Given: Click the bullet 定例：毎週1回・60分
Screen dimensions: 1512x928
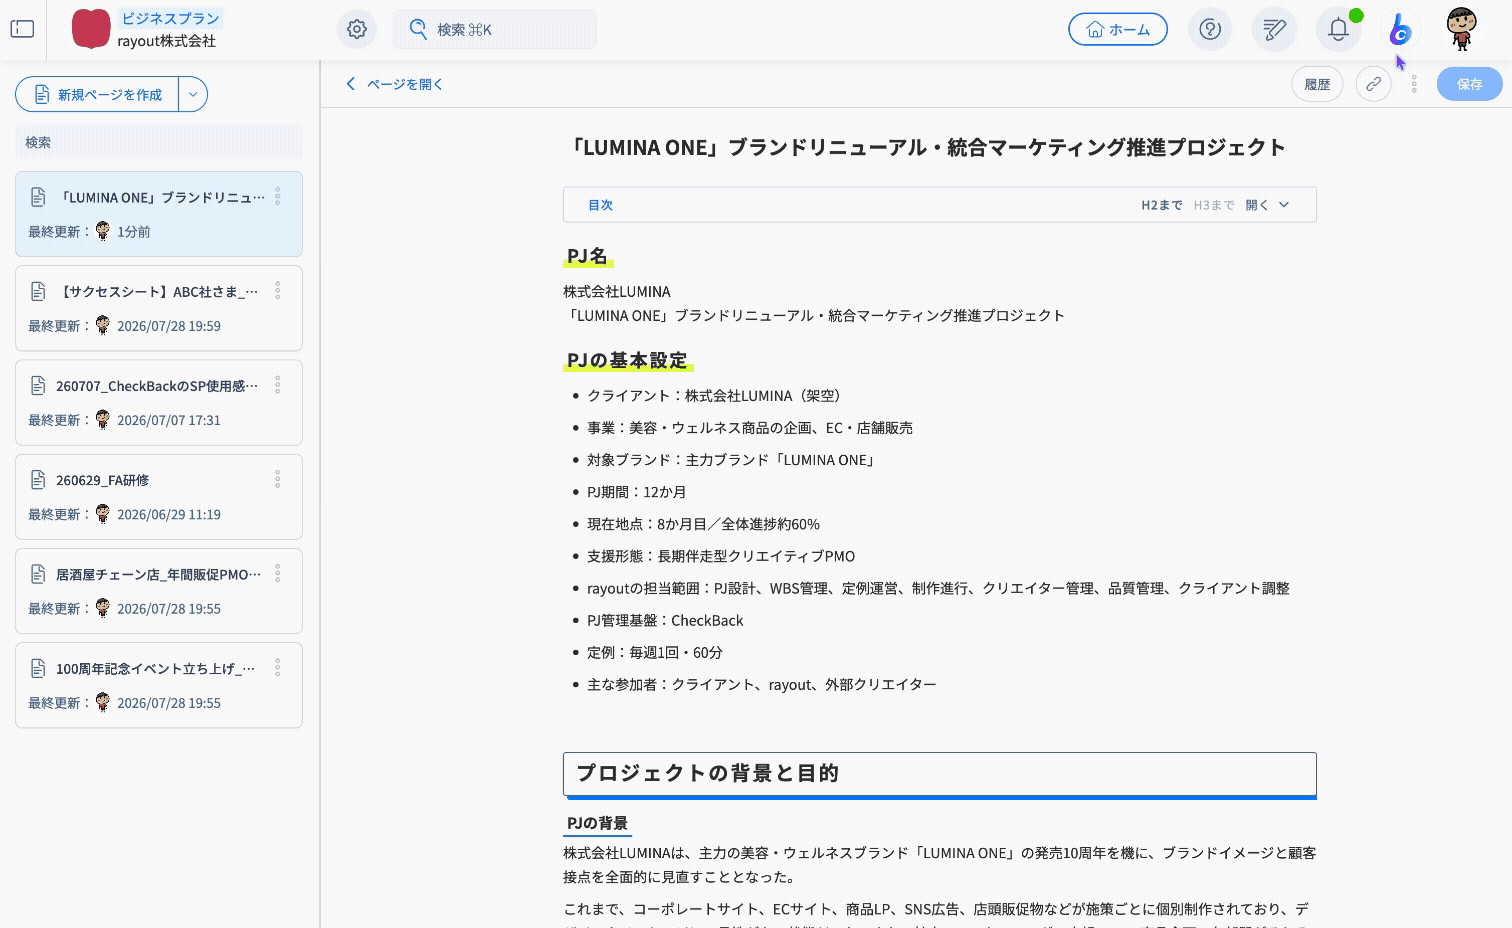Looking at the screenshot, I should click(x=655, y=652).
